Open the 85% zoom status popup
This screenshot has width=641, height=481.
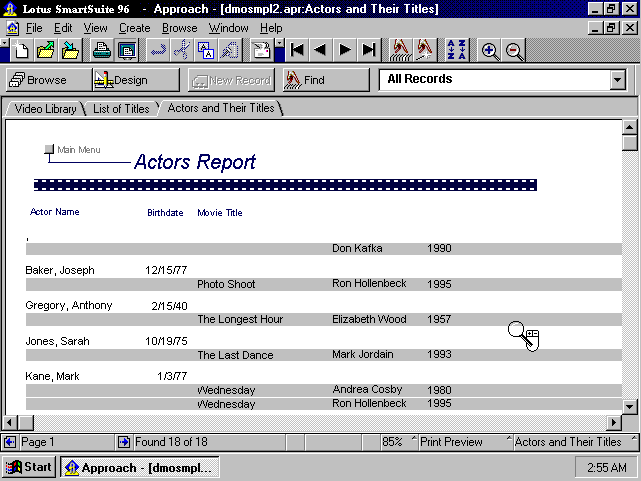coord(399,442)
